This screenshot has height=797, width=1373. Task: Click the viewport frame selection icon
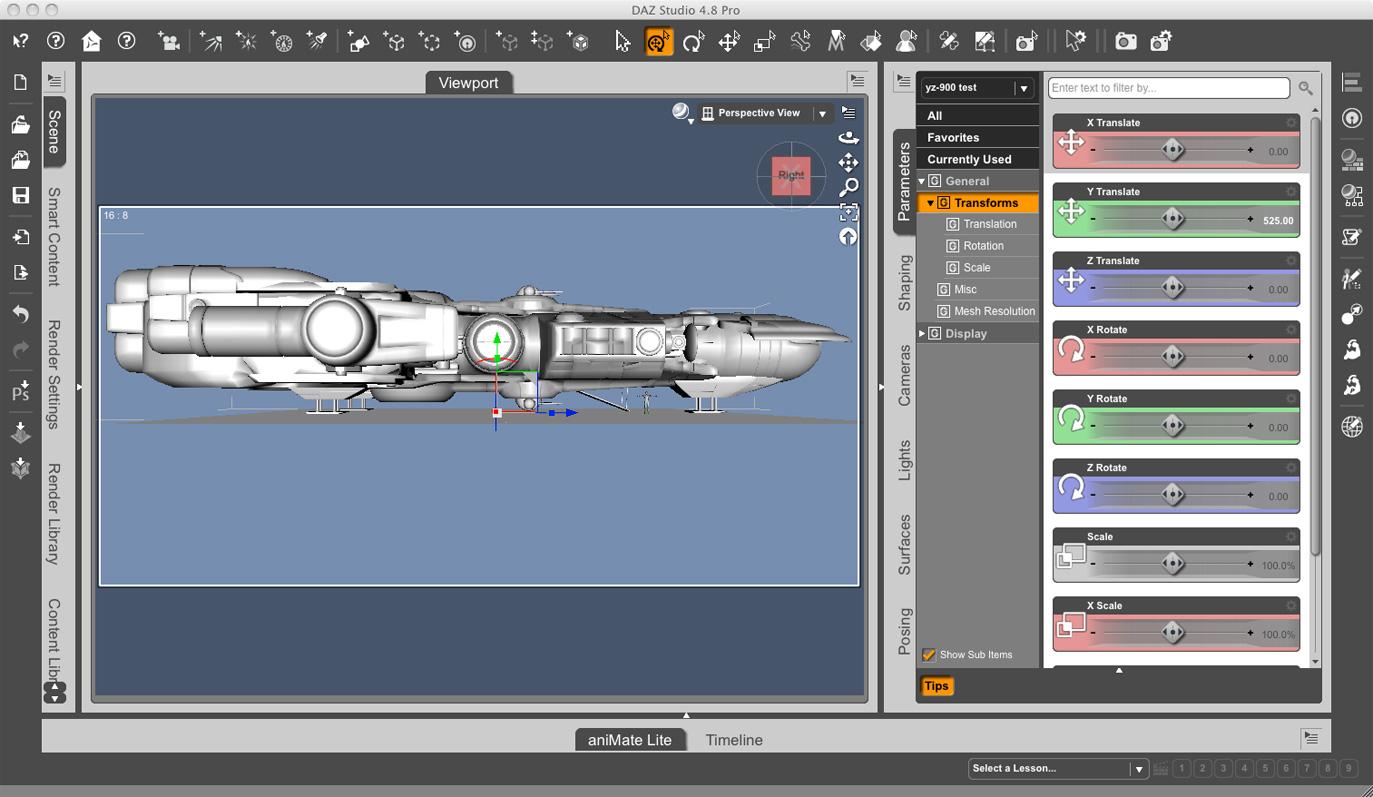pos(848,212)
